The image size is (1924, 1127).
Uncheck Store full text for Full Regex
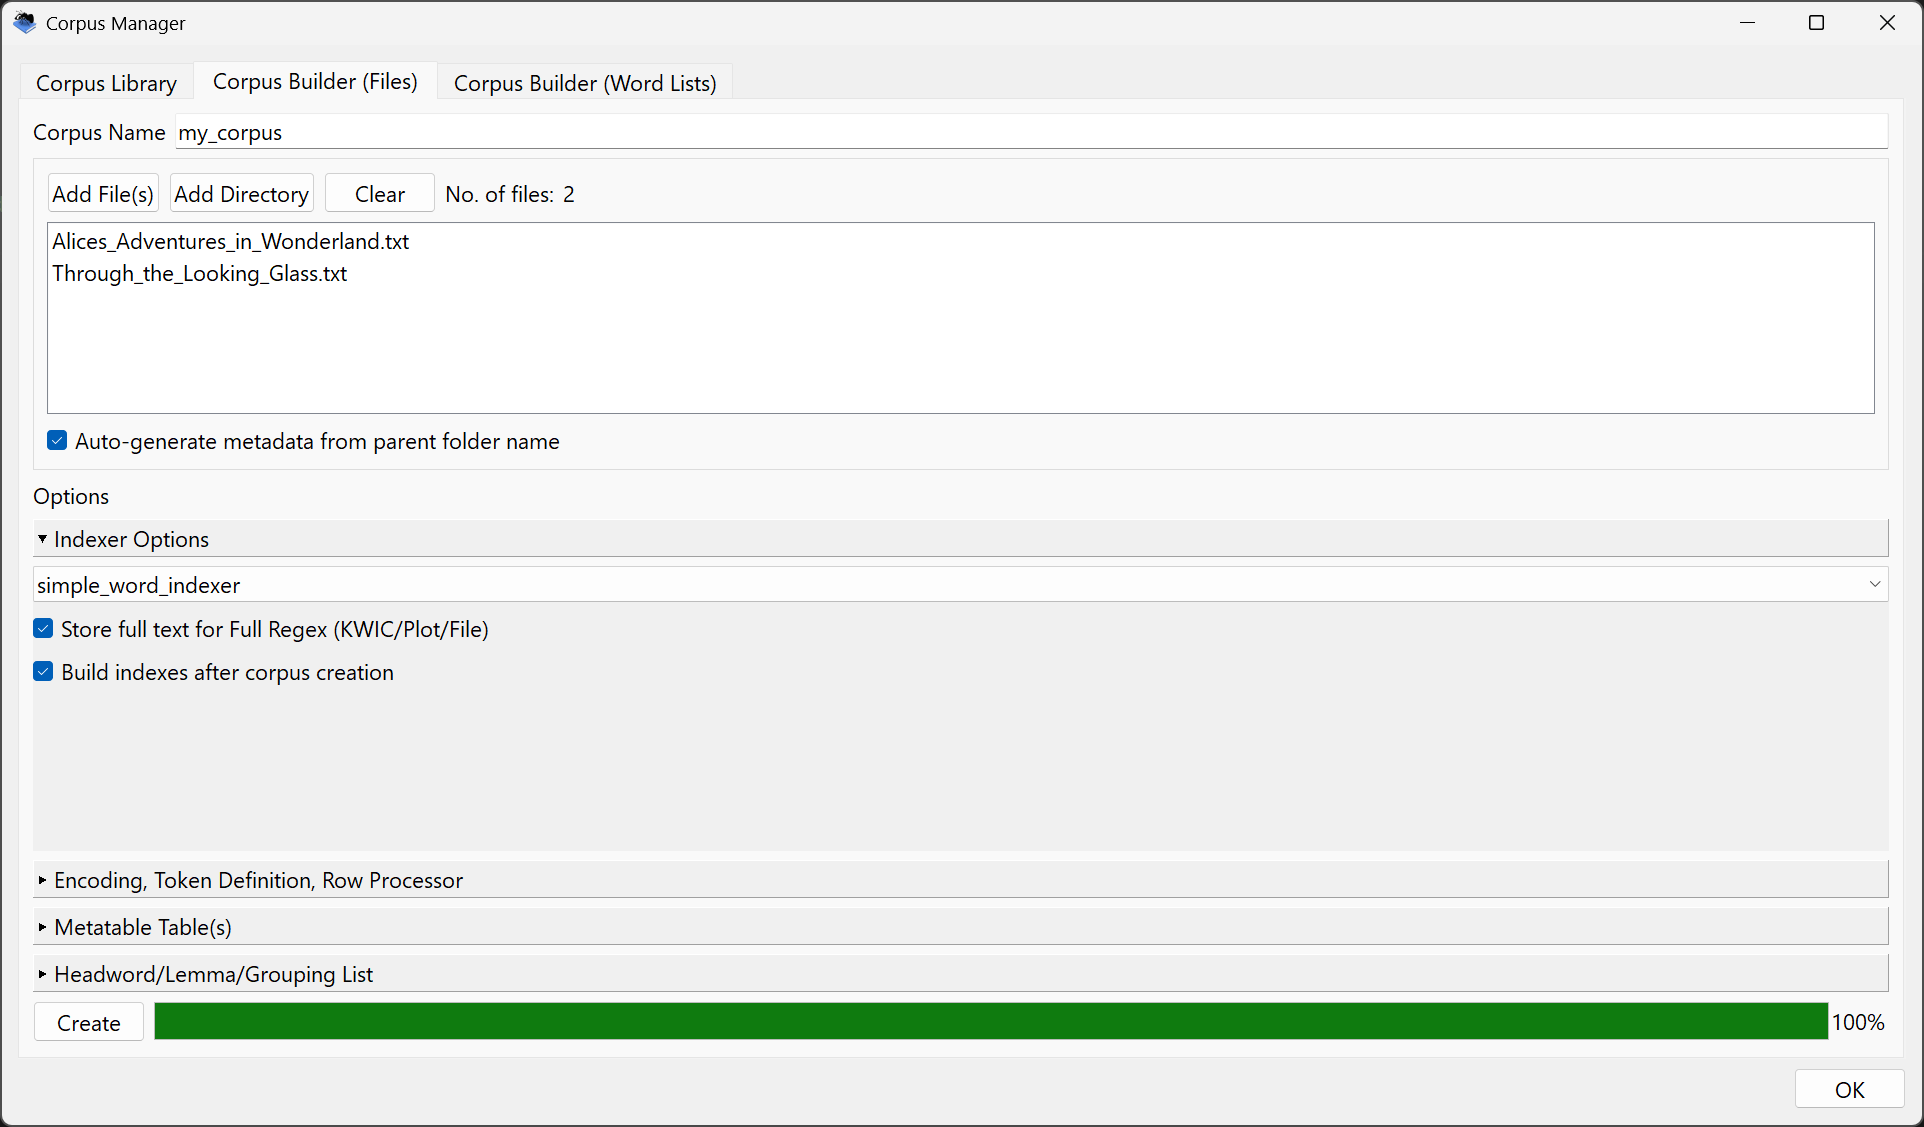click(x=43, y=629)
